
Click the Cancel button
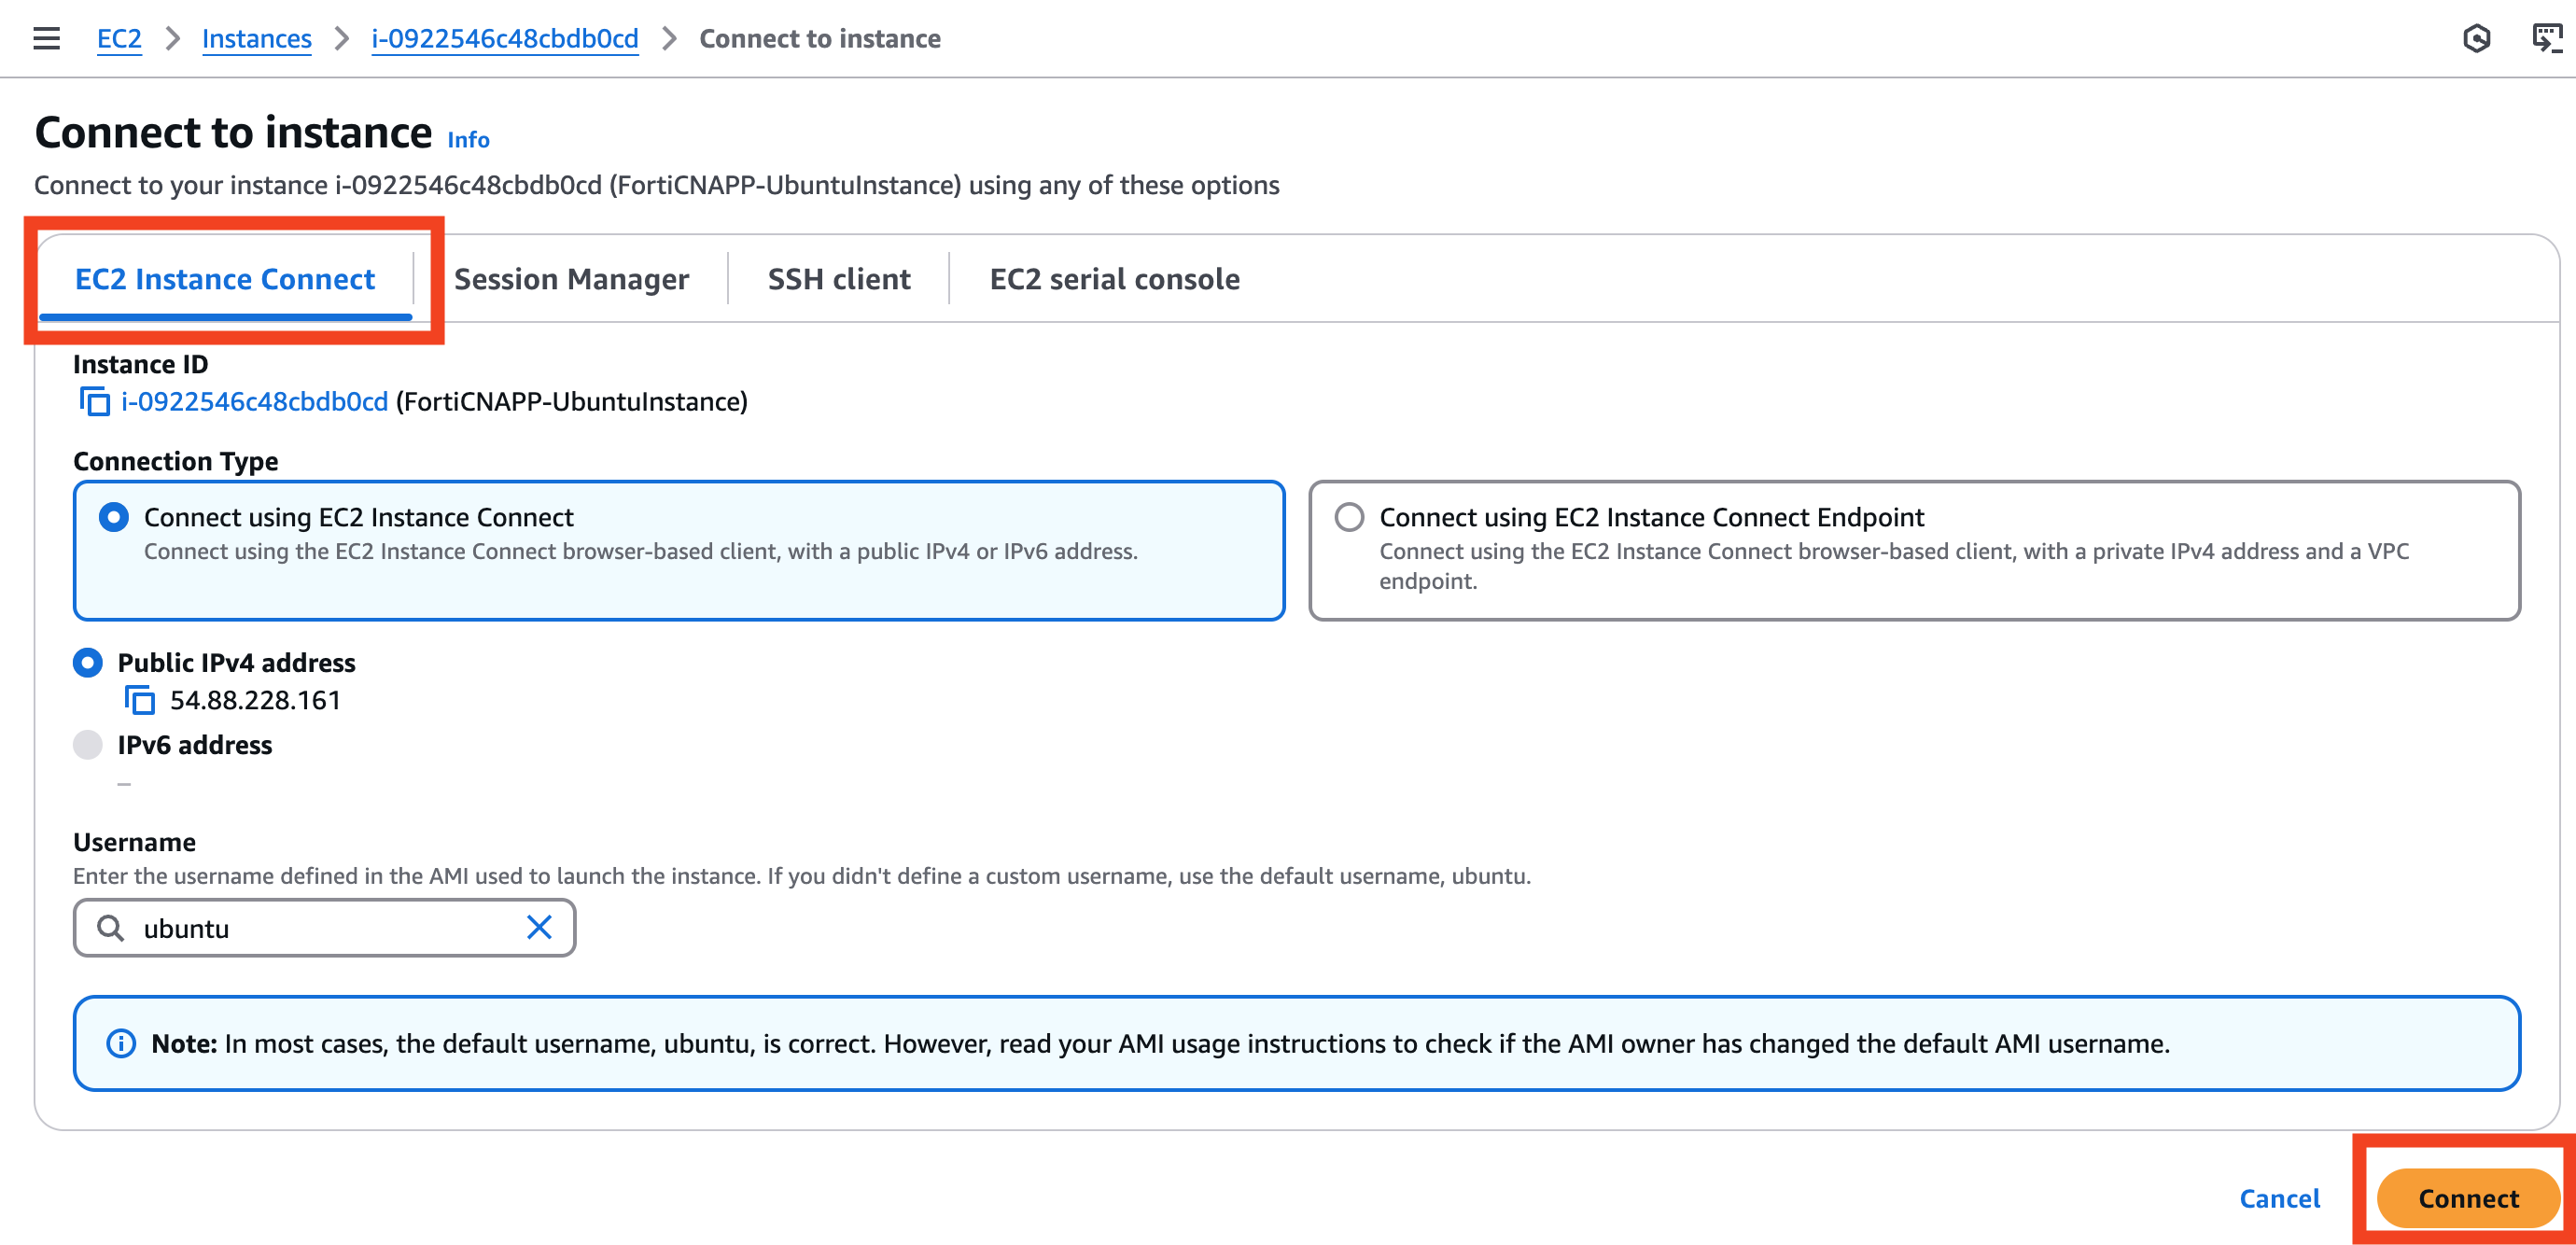(2279, 1198)
